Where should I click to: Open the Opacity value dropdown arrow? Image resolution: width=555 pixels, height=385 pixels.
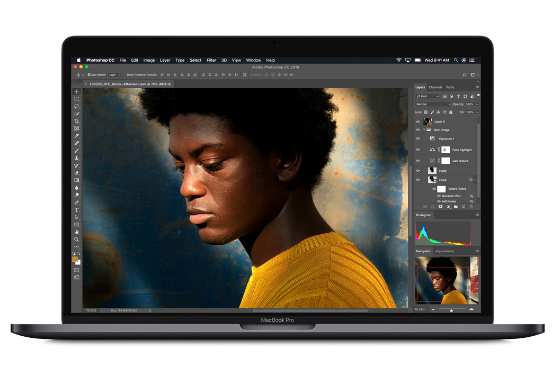pyautogui.click(x=477, y=104)
